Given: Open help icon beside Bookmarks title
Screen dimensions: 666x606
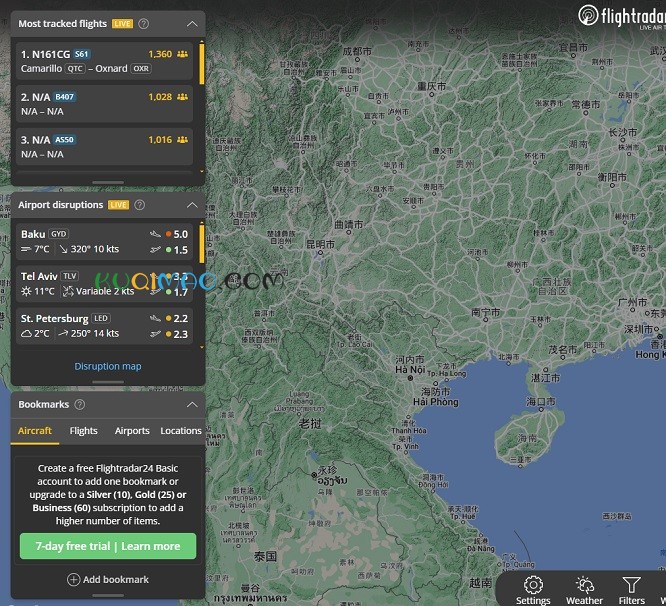Looking at the screenshot, I should pos(79,404).
